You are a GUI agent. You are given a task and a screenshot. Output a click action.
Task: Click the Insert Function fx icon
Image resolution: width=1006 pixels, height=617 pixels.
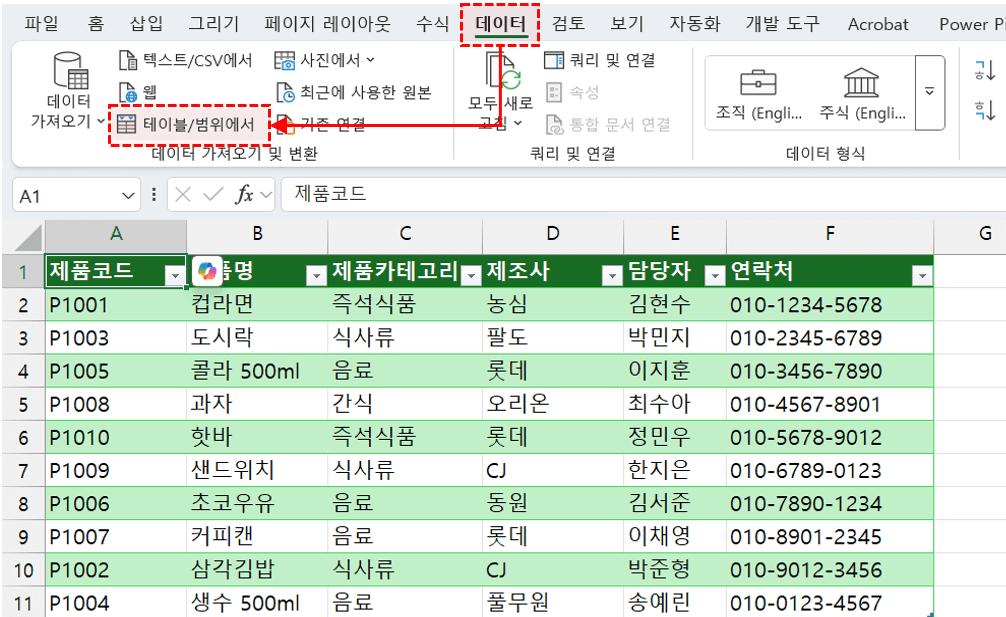246,195
